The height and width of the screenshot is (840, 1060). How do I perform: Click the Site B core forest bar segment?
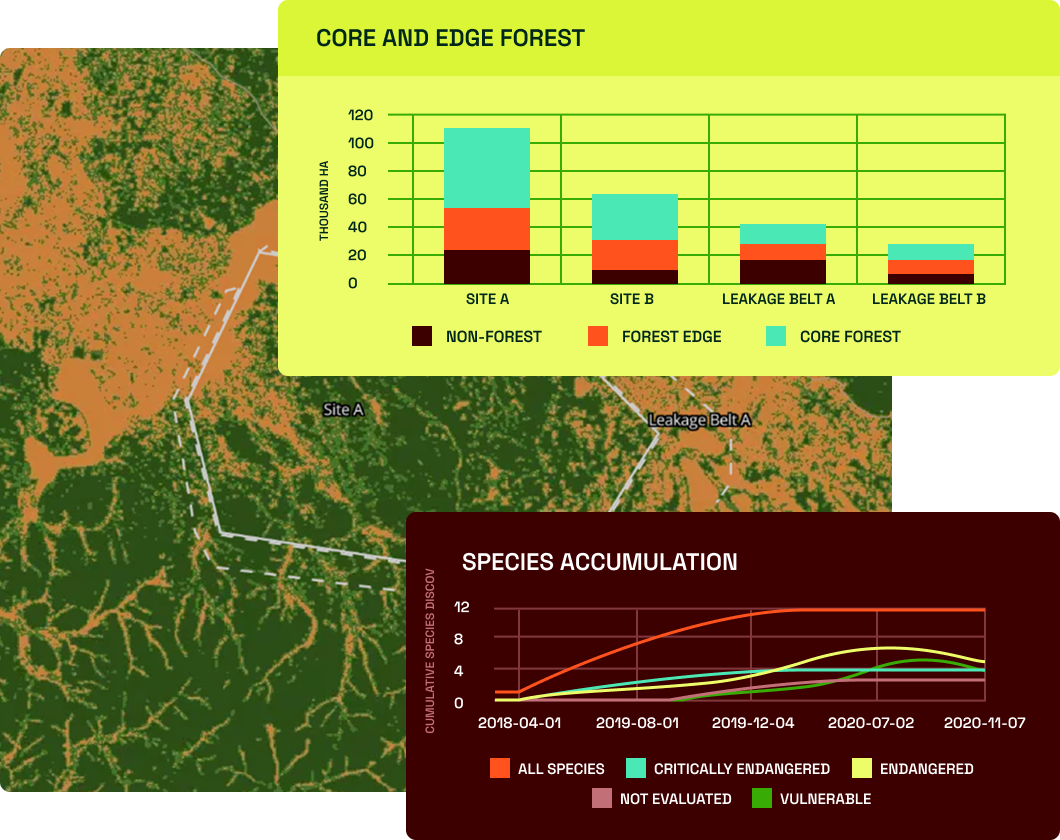point(635,217)
